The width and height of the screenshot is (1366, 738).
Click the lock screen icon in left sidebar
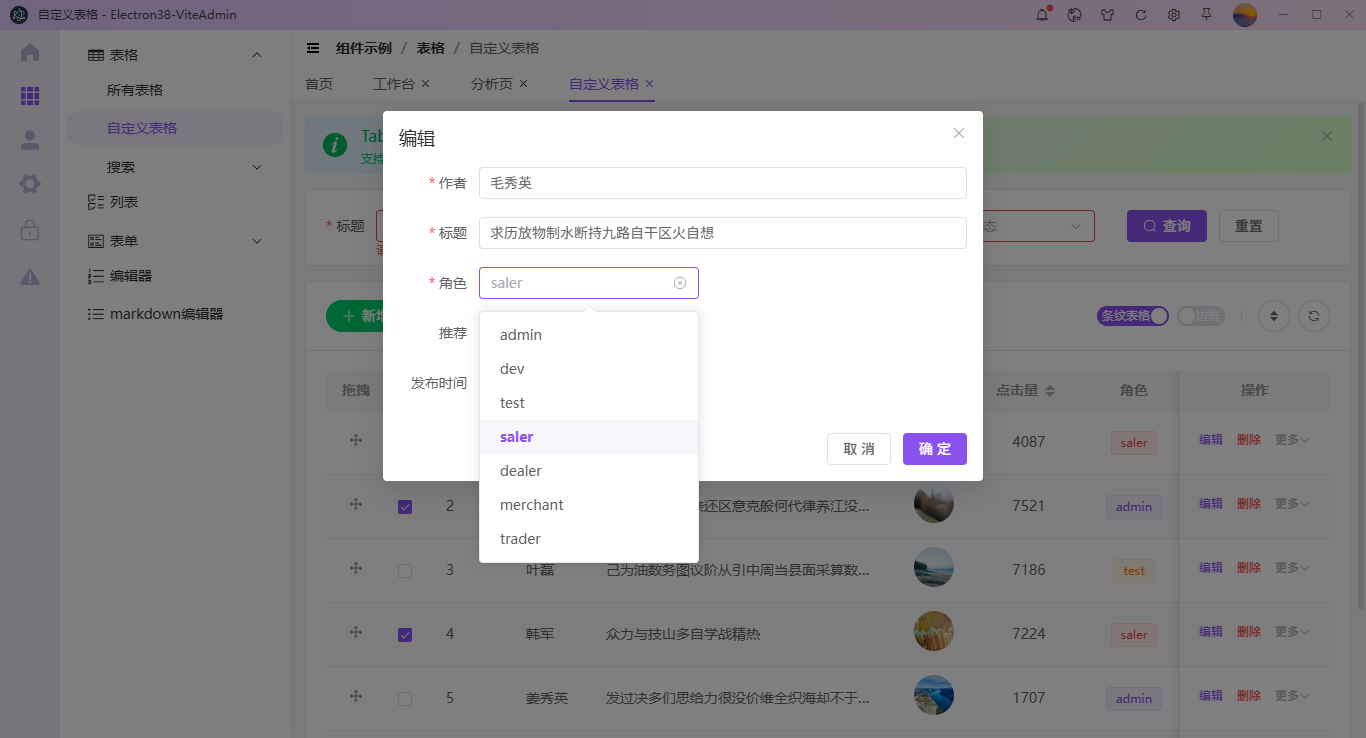[x=30, y=228]
